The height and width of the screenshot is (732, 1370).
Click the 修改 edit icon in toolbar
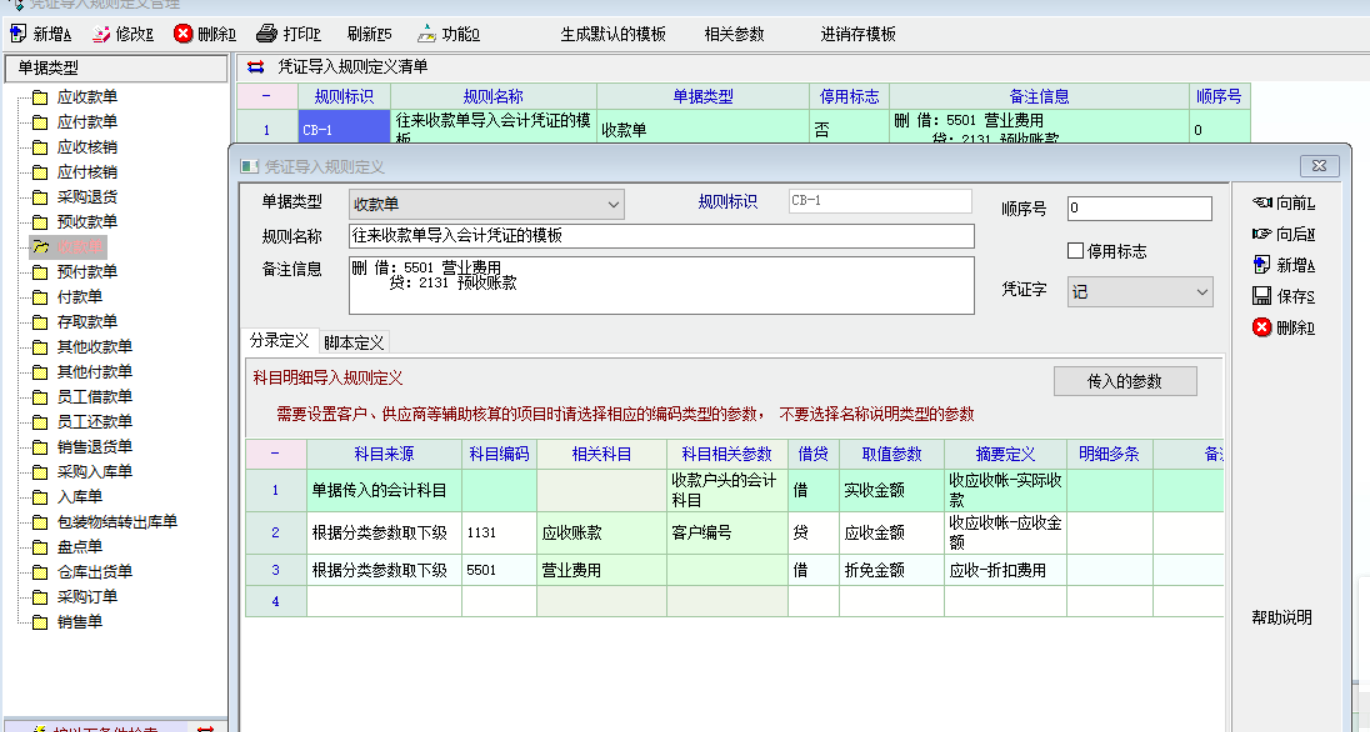click(101, 34)
